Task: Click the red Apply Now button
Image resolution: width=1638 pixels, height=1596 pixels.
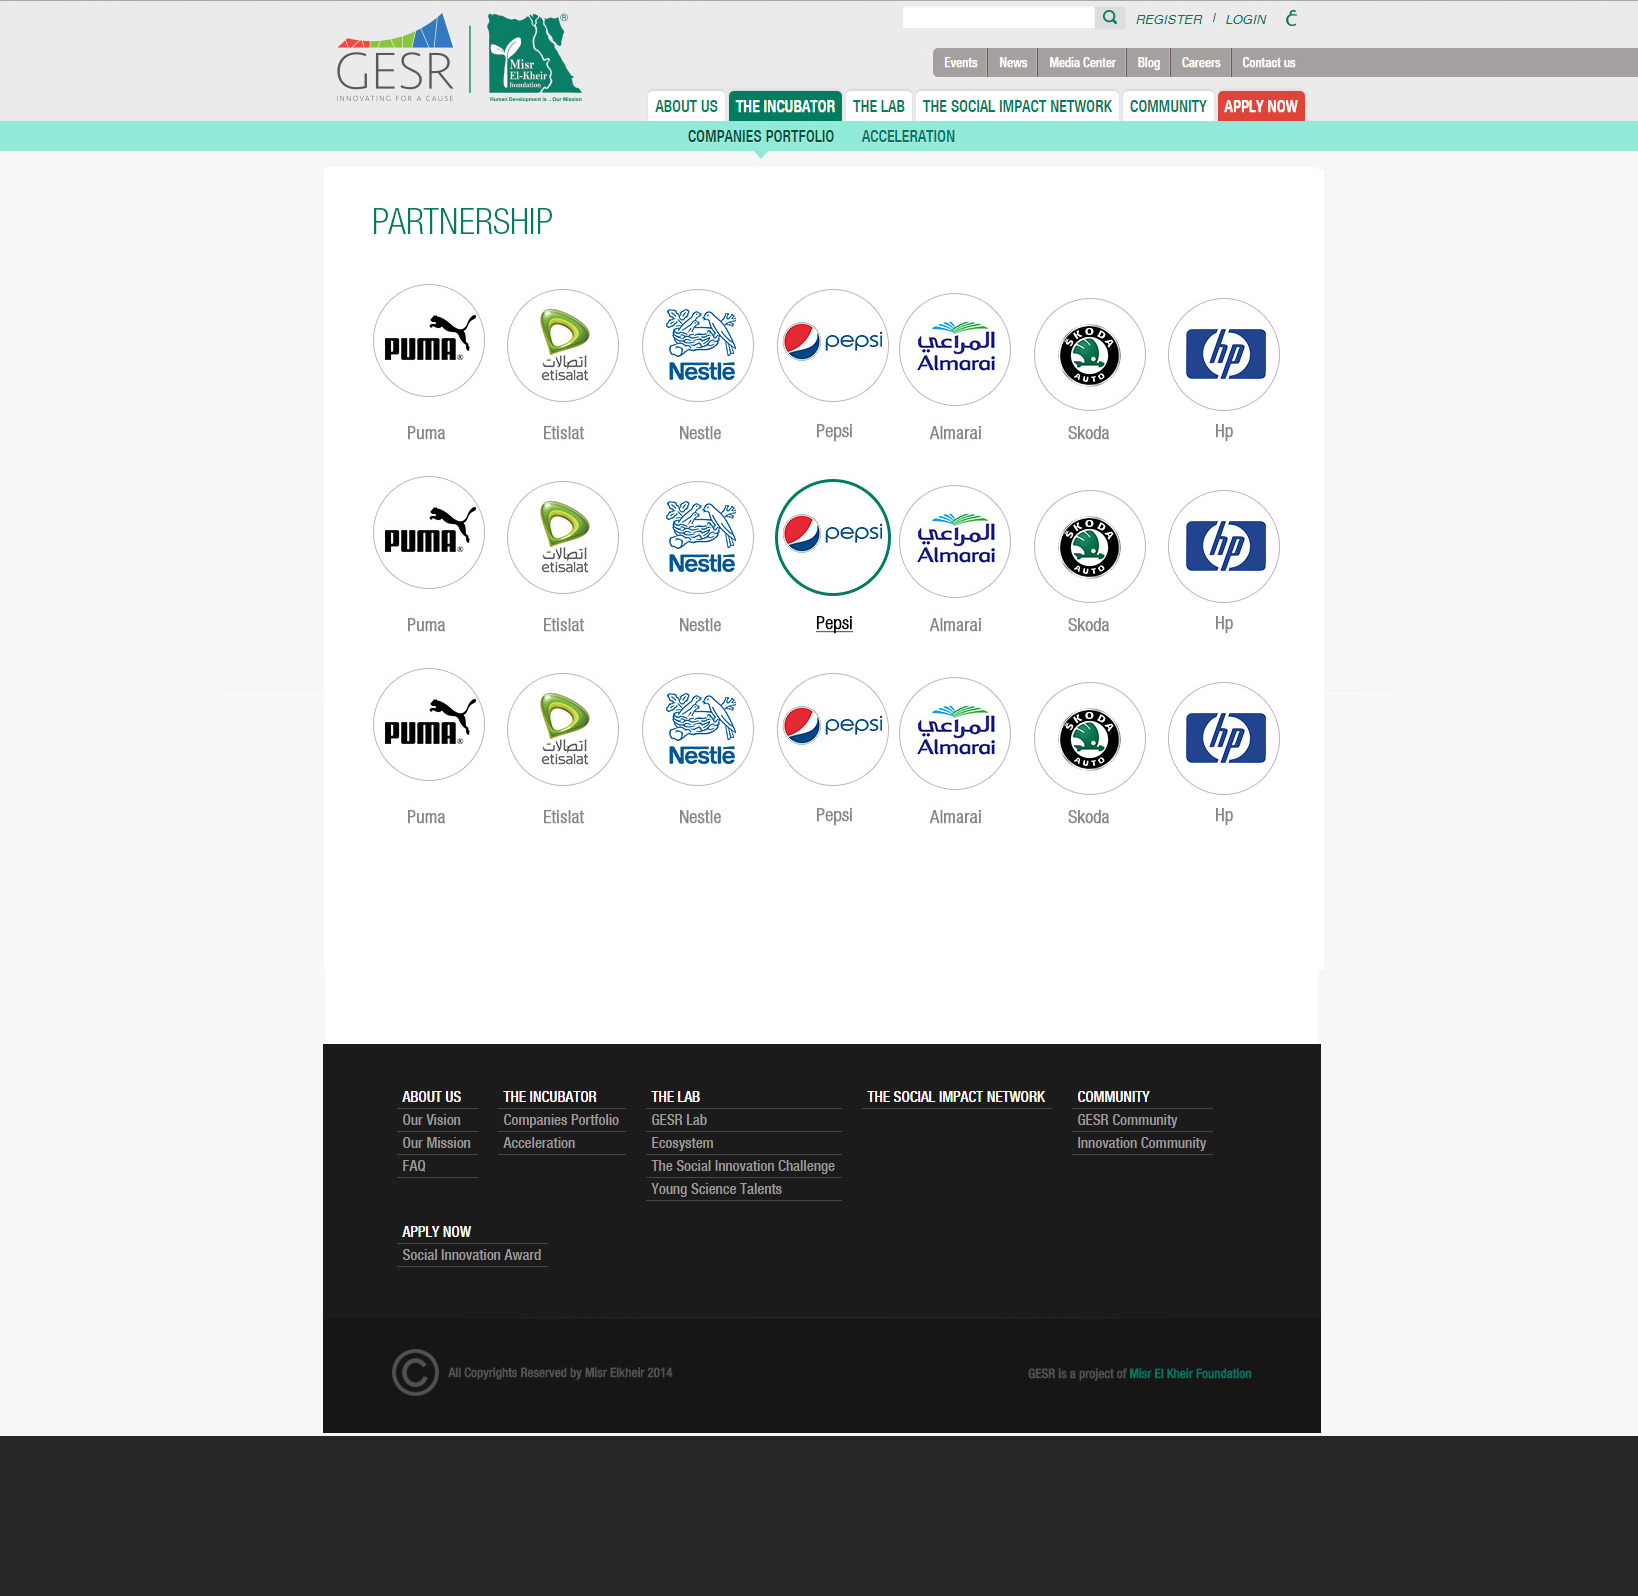Action: pyautogui.click(x=1261, y=106)
